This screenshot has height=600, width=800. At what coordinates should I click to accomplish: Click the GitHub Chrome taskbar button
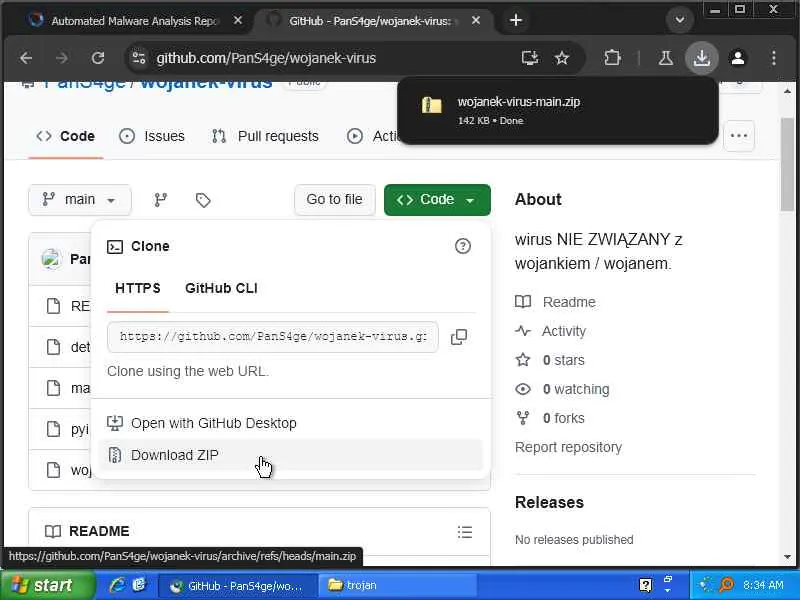238,585
